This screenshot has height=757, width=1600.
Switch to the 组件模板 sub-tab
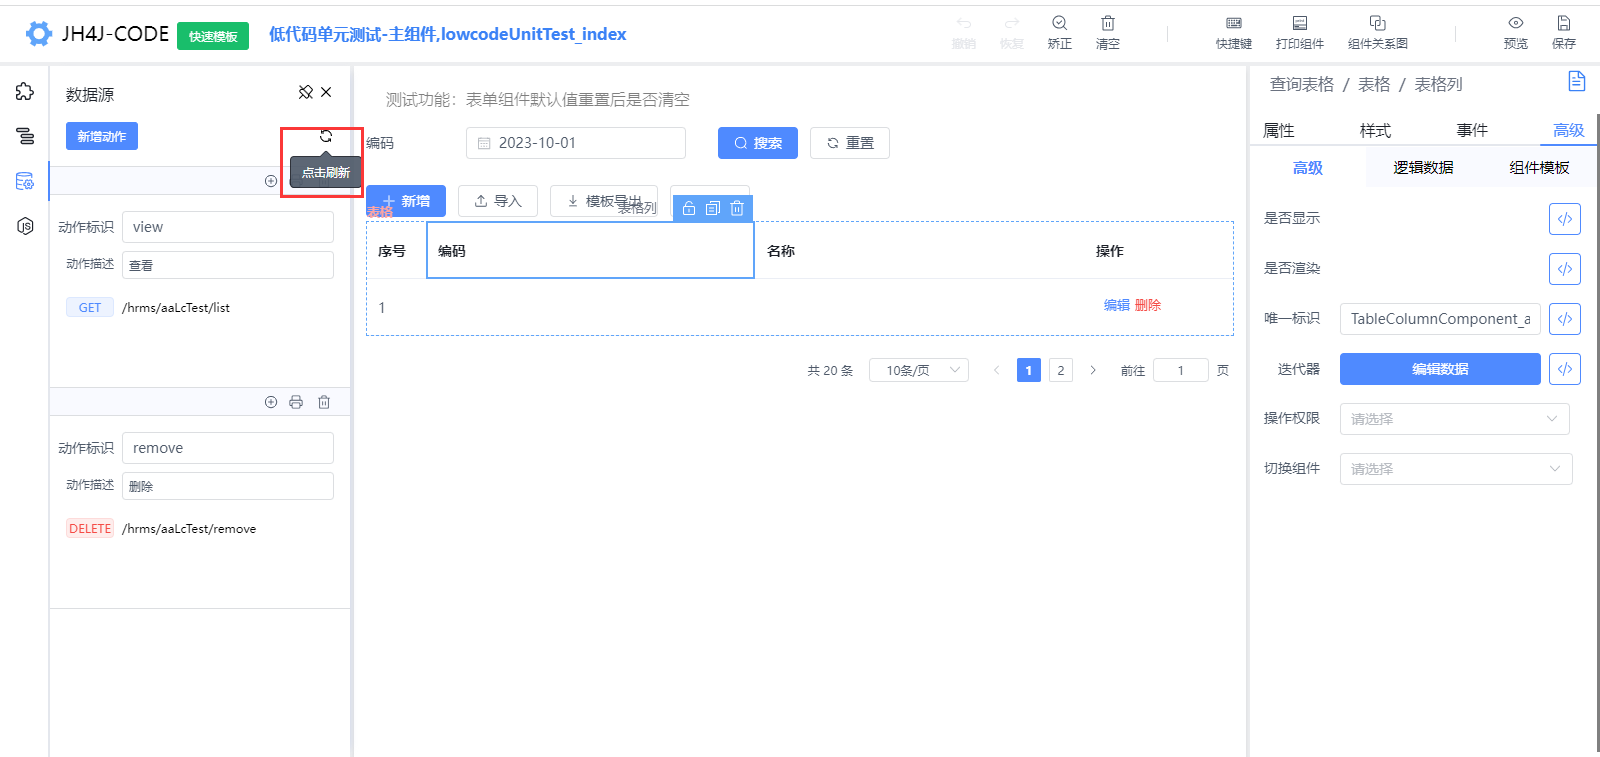pos(1539,168)
